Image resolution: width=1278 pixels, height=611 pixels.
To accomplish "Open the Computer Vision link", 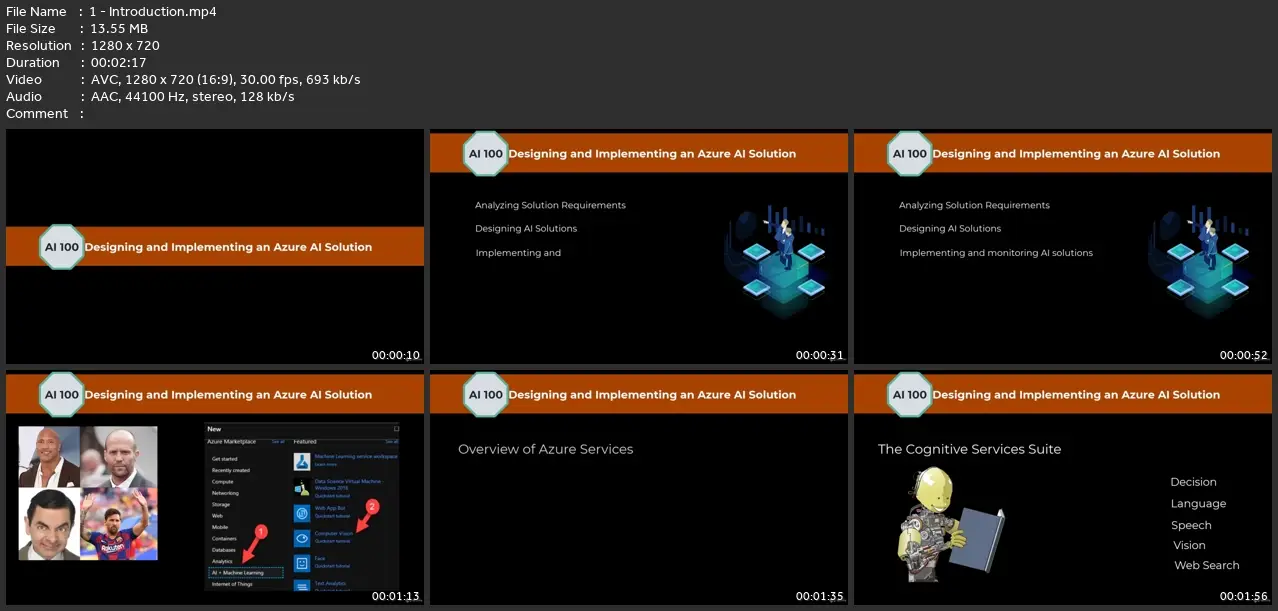I will tap(334, 533).
